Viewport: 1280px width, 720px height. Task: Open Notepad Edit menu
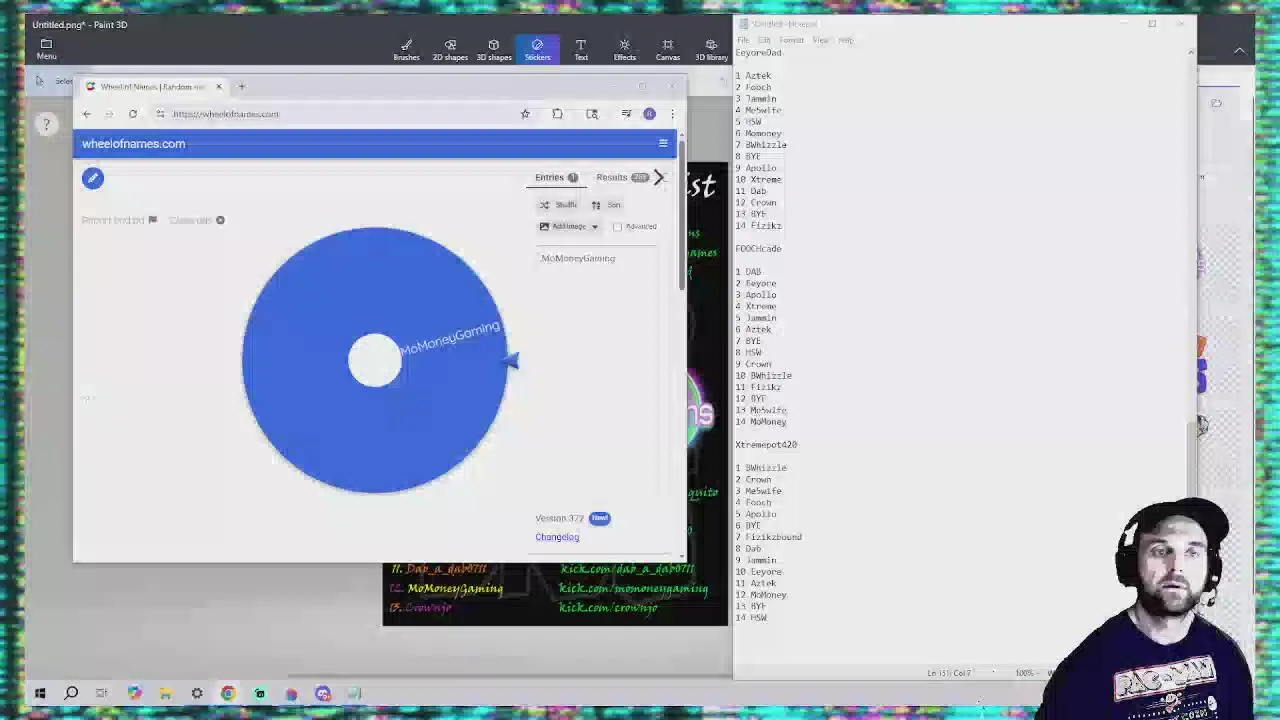764,40
